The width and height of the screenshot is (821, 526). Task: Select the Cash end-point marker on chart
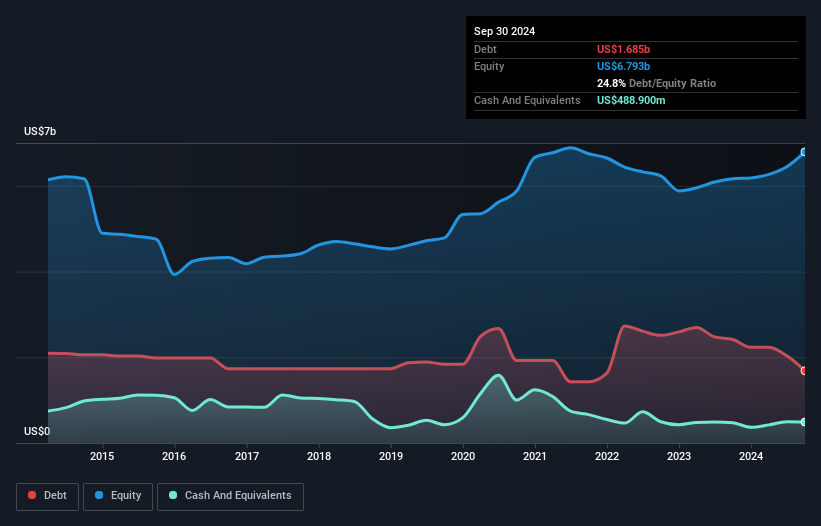(804, 422)
